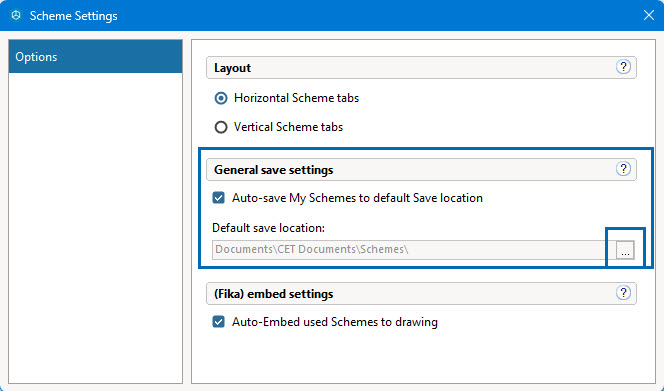Open help for (Fika) embed settings
664x391 pixels.
click(623, 293)
